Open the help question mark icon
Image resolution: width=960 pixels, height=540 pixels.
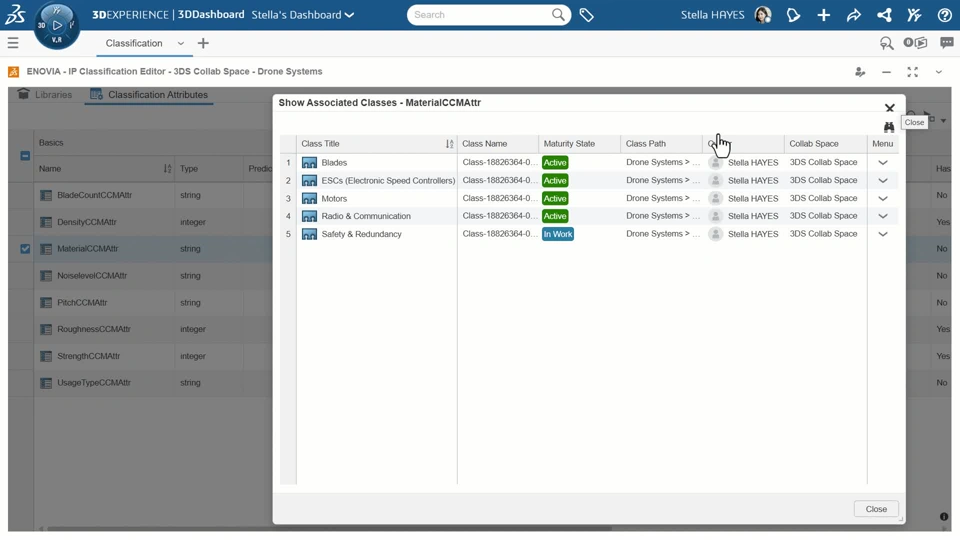coord(944,15)
